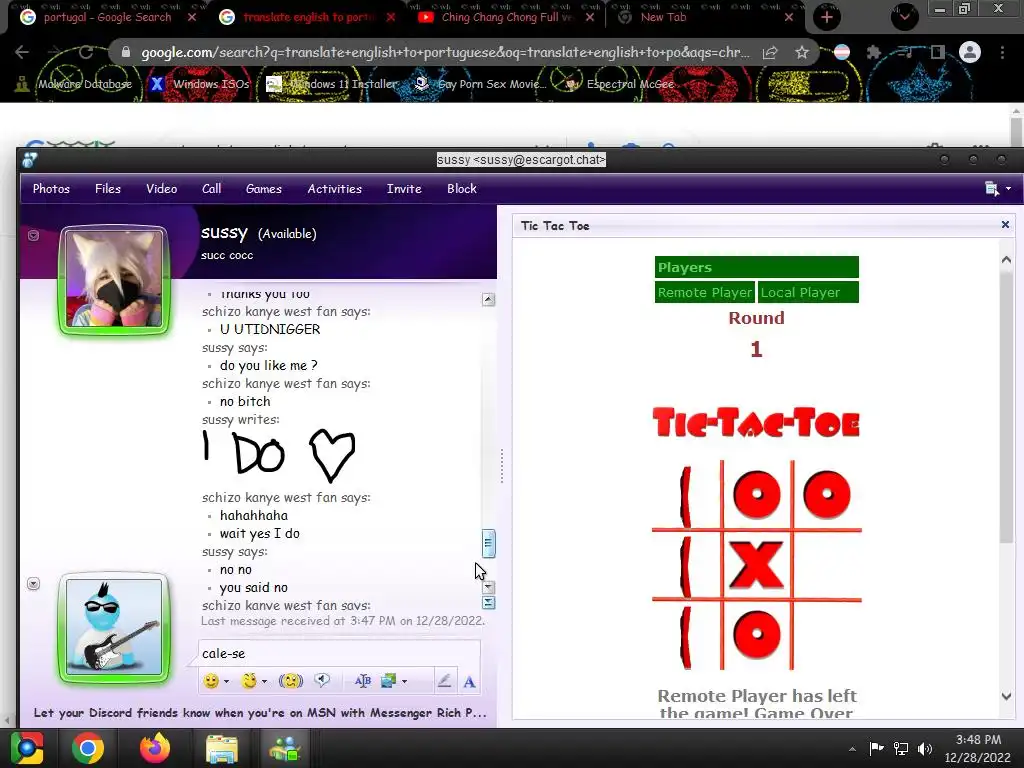Click the empty middle-right board cell

[827, 564]
